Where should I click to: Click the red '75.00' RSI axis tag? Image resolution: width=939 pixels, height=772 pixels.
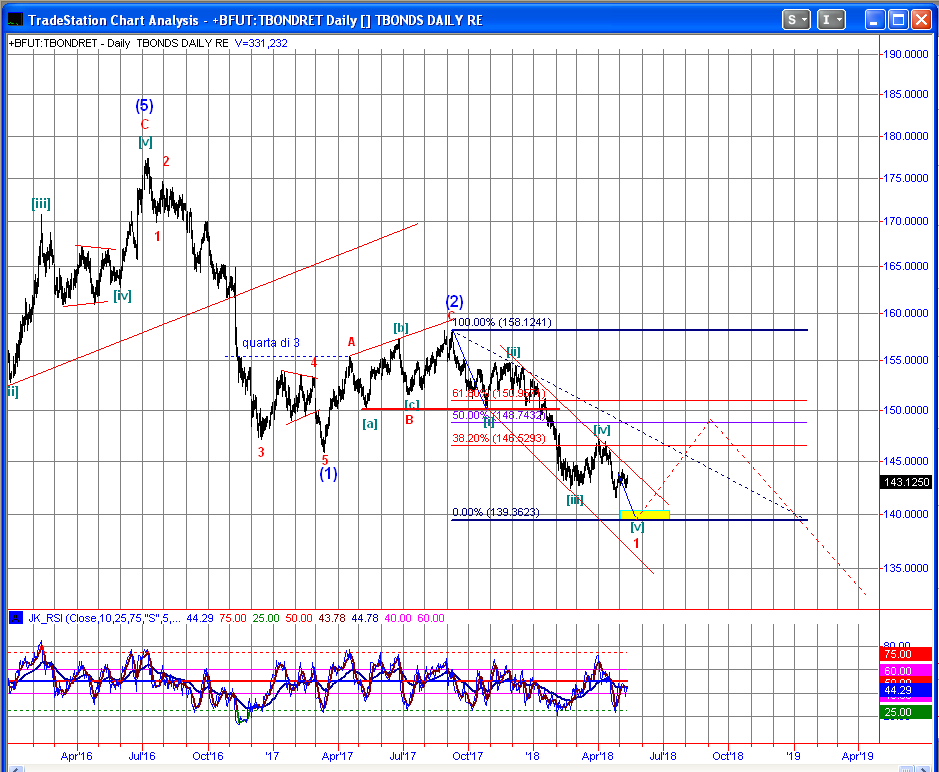[907, 655]
